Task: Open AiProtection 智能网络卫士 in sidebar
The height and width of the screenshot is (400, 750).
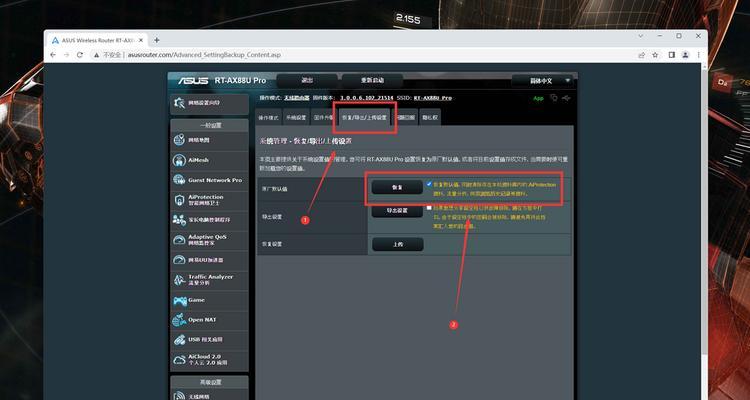Action: pyautogui.click(x=209, y=200)
